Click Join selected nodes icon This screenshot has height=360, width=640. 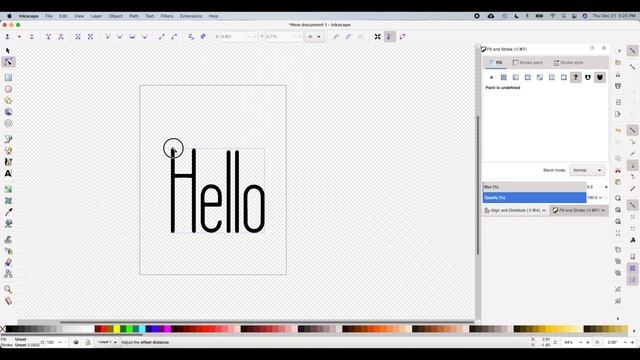pyautogui.click(x=48, y=37)
